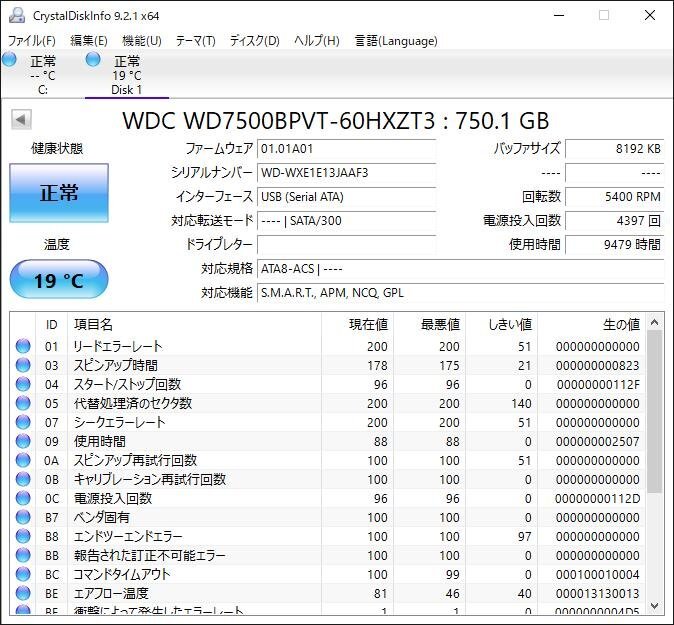Click the status orb of the BB 報告された訂正不可能エラー row
674x625 pixels.
(23, 555)
